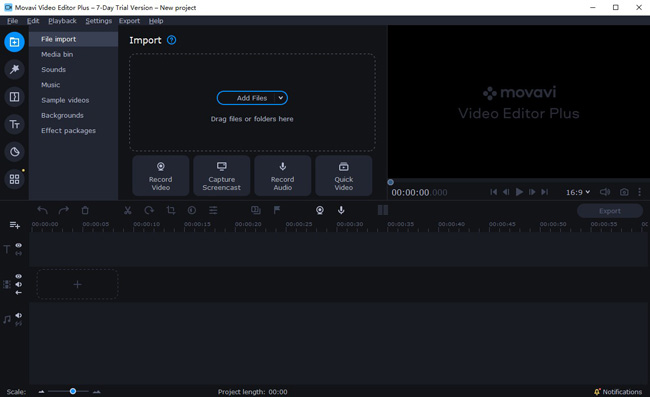The height and width of the screenshot is (397, 650).
Task: Select Effect packages in the import list
Action: (x=68, y=131)
